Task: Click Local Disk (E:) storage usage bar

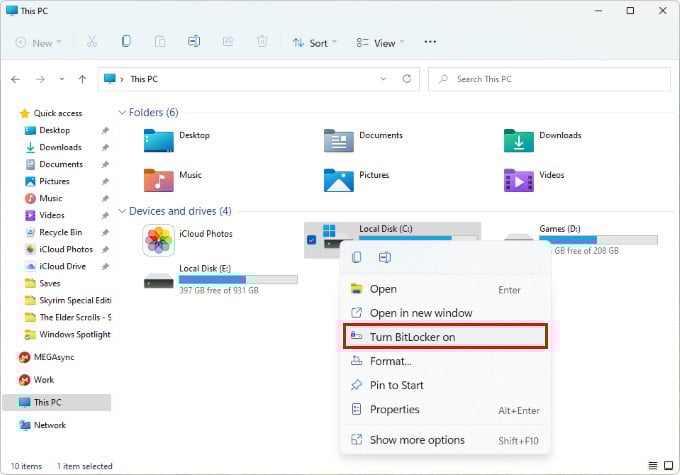Action: pyautogui.click(x=239, y=280)
